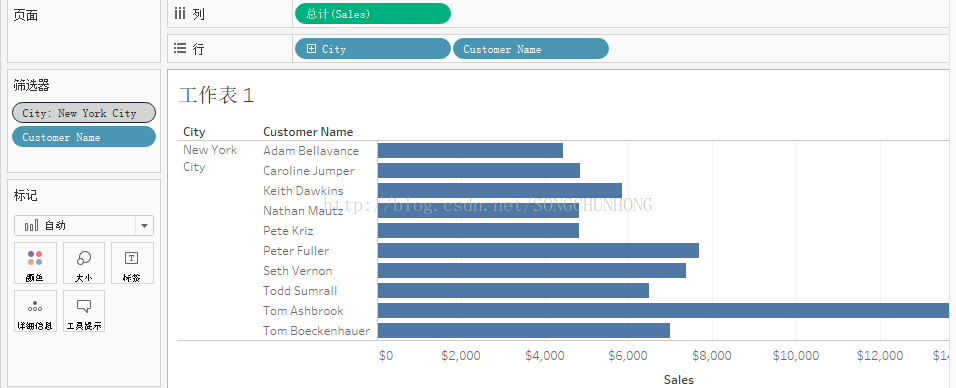Click the City column header
This screenshot has width=956, height=388.
click(x=194, y=132)
